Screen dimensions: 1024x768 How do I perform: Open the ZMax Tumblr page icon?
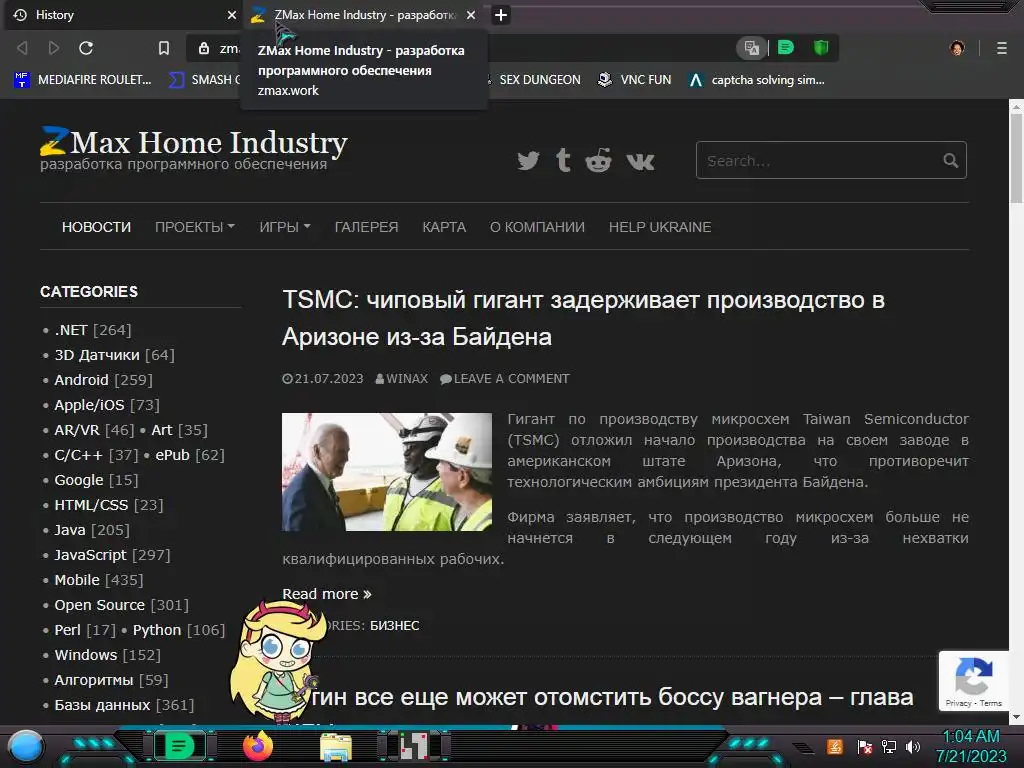(x=564, y=160)
